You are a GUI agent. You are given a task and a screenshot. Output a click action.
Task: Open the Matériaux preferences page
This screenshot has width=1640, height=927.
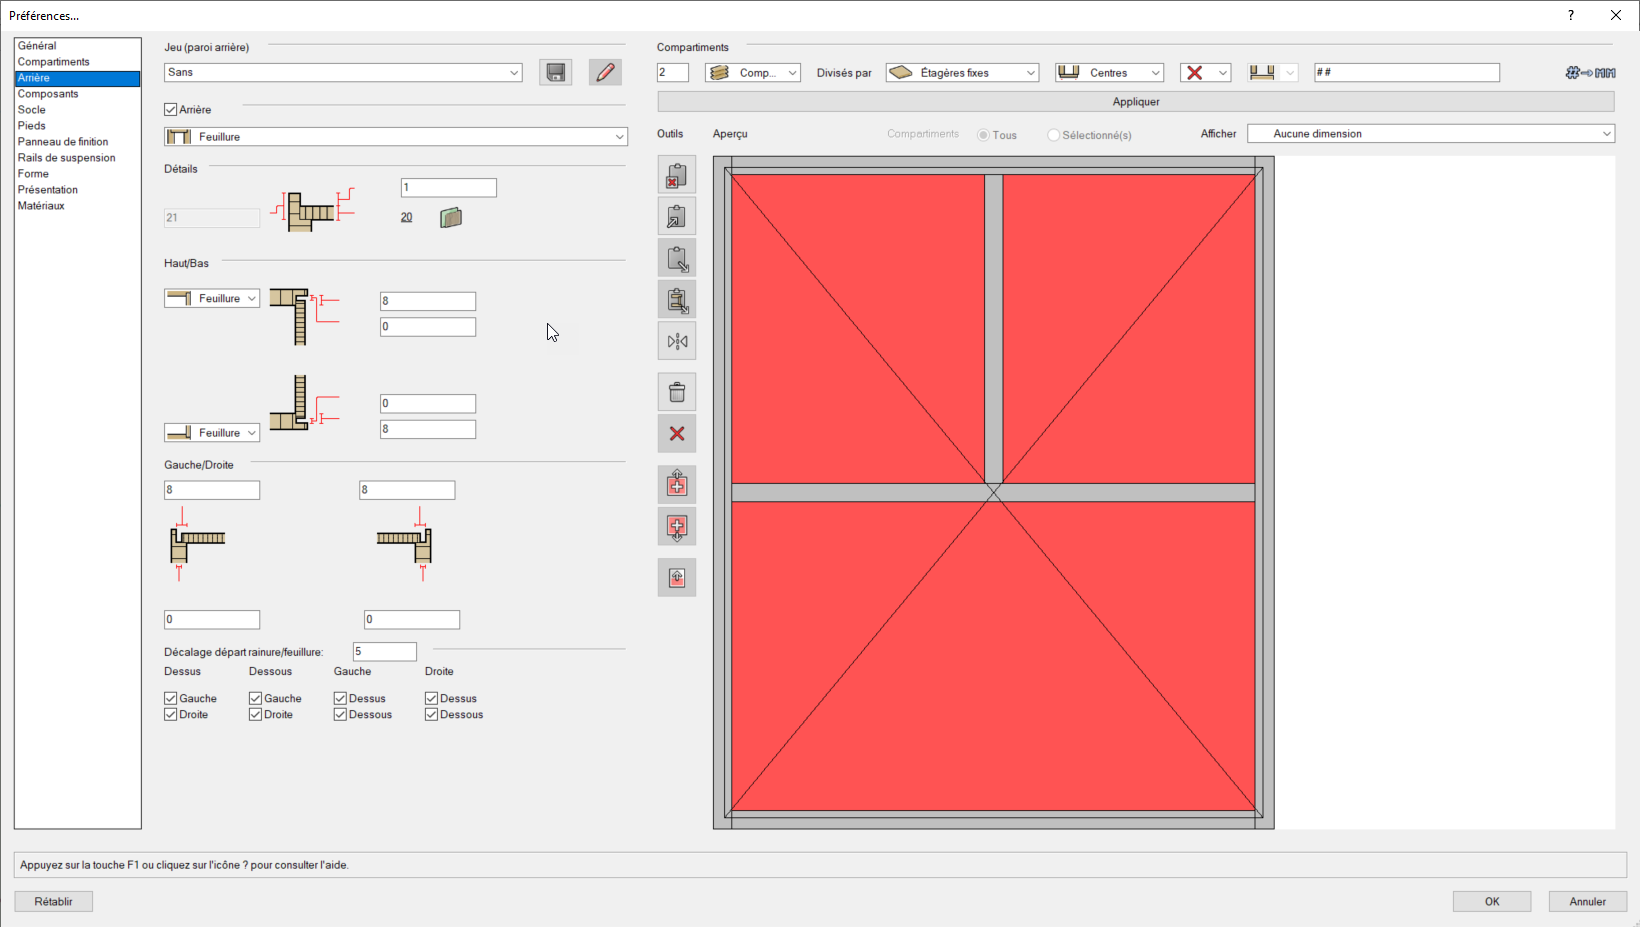tap(42, 205)
